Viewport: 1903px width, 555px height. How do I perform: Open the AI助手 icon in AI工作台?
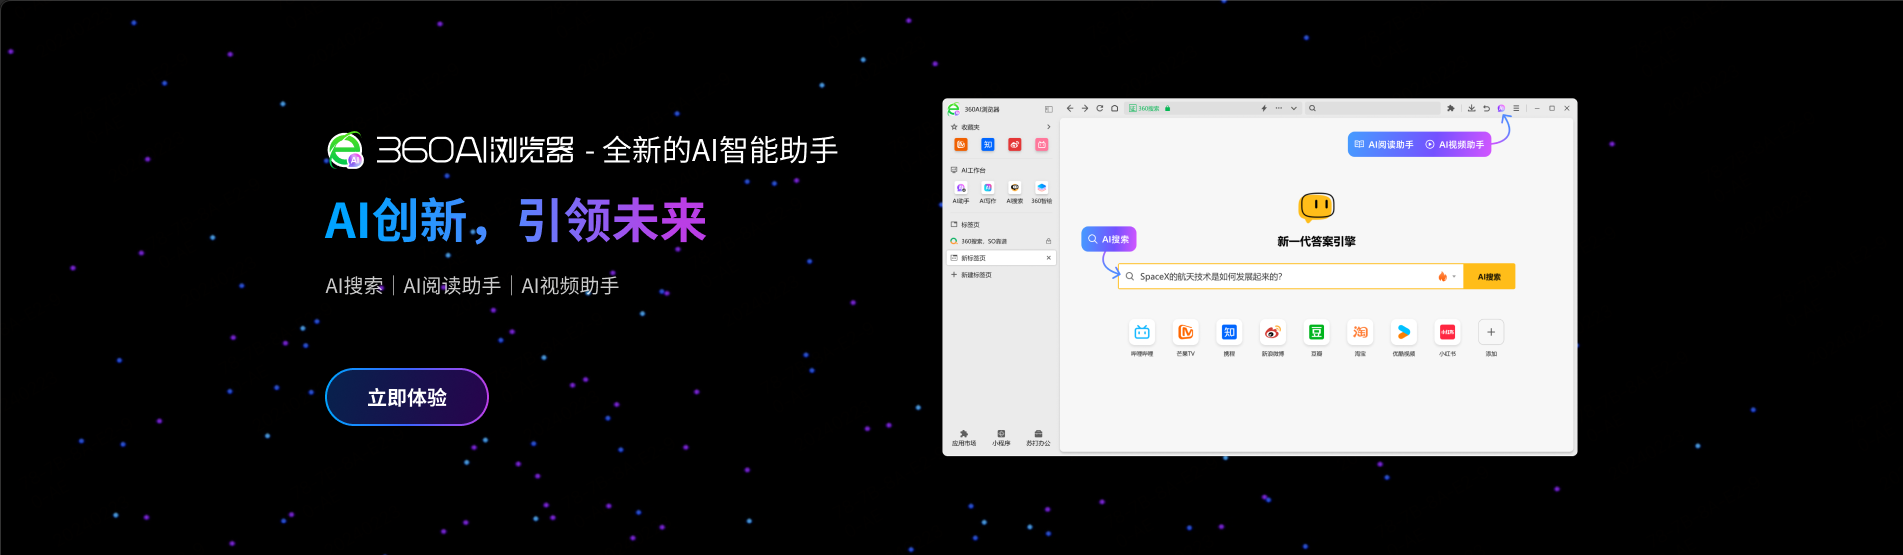click(x=961, y=188)
